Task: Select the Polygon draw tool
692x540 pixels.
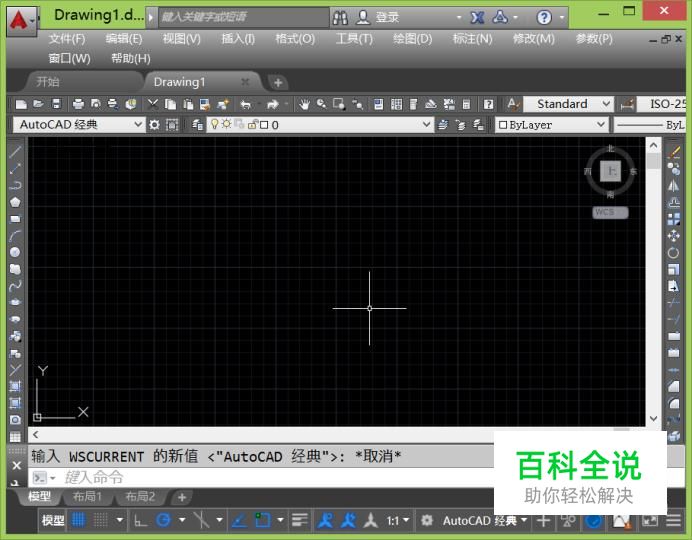Action: coord(15,201)
